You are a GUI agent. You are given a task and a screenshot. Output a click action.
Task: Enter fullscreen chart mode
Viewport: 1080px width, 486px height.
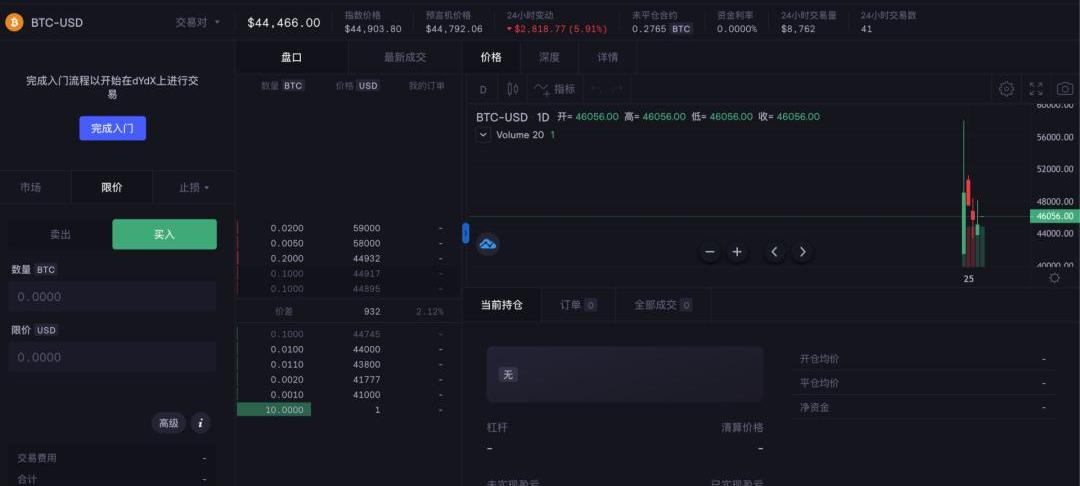coord(1036,89)
